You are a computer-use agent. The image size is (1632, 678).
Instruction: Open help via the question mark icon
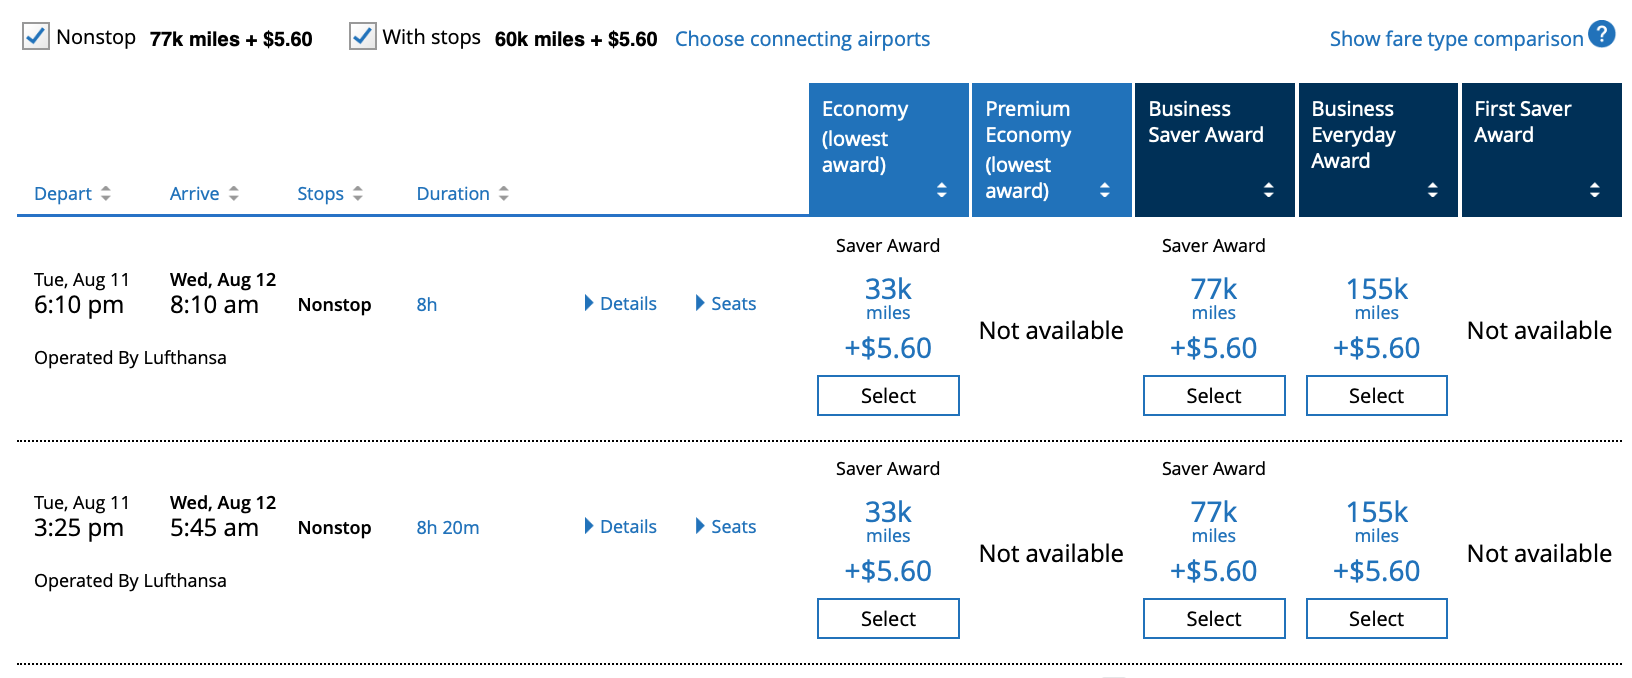point(1602,33)
